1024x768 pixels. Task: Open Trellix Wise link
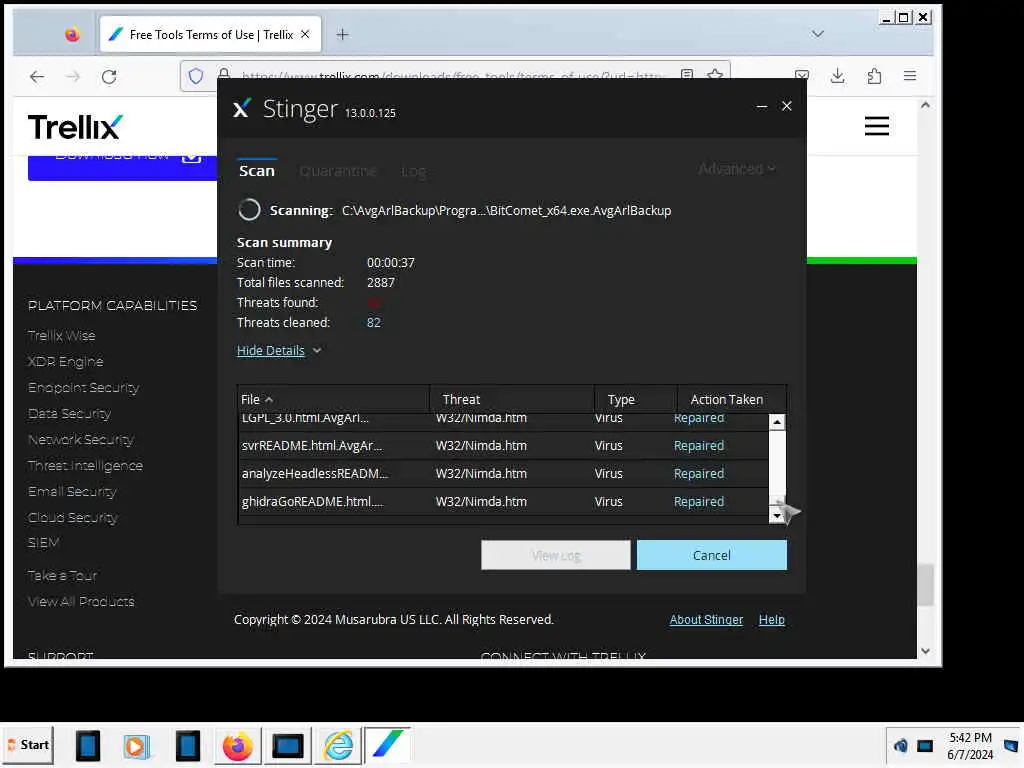(61, 336)
